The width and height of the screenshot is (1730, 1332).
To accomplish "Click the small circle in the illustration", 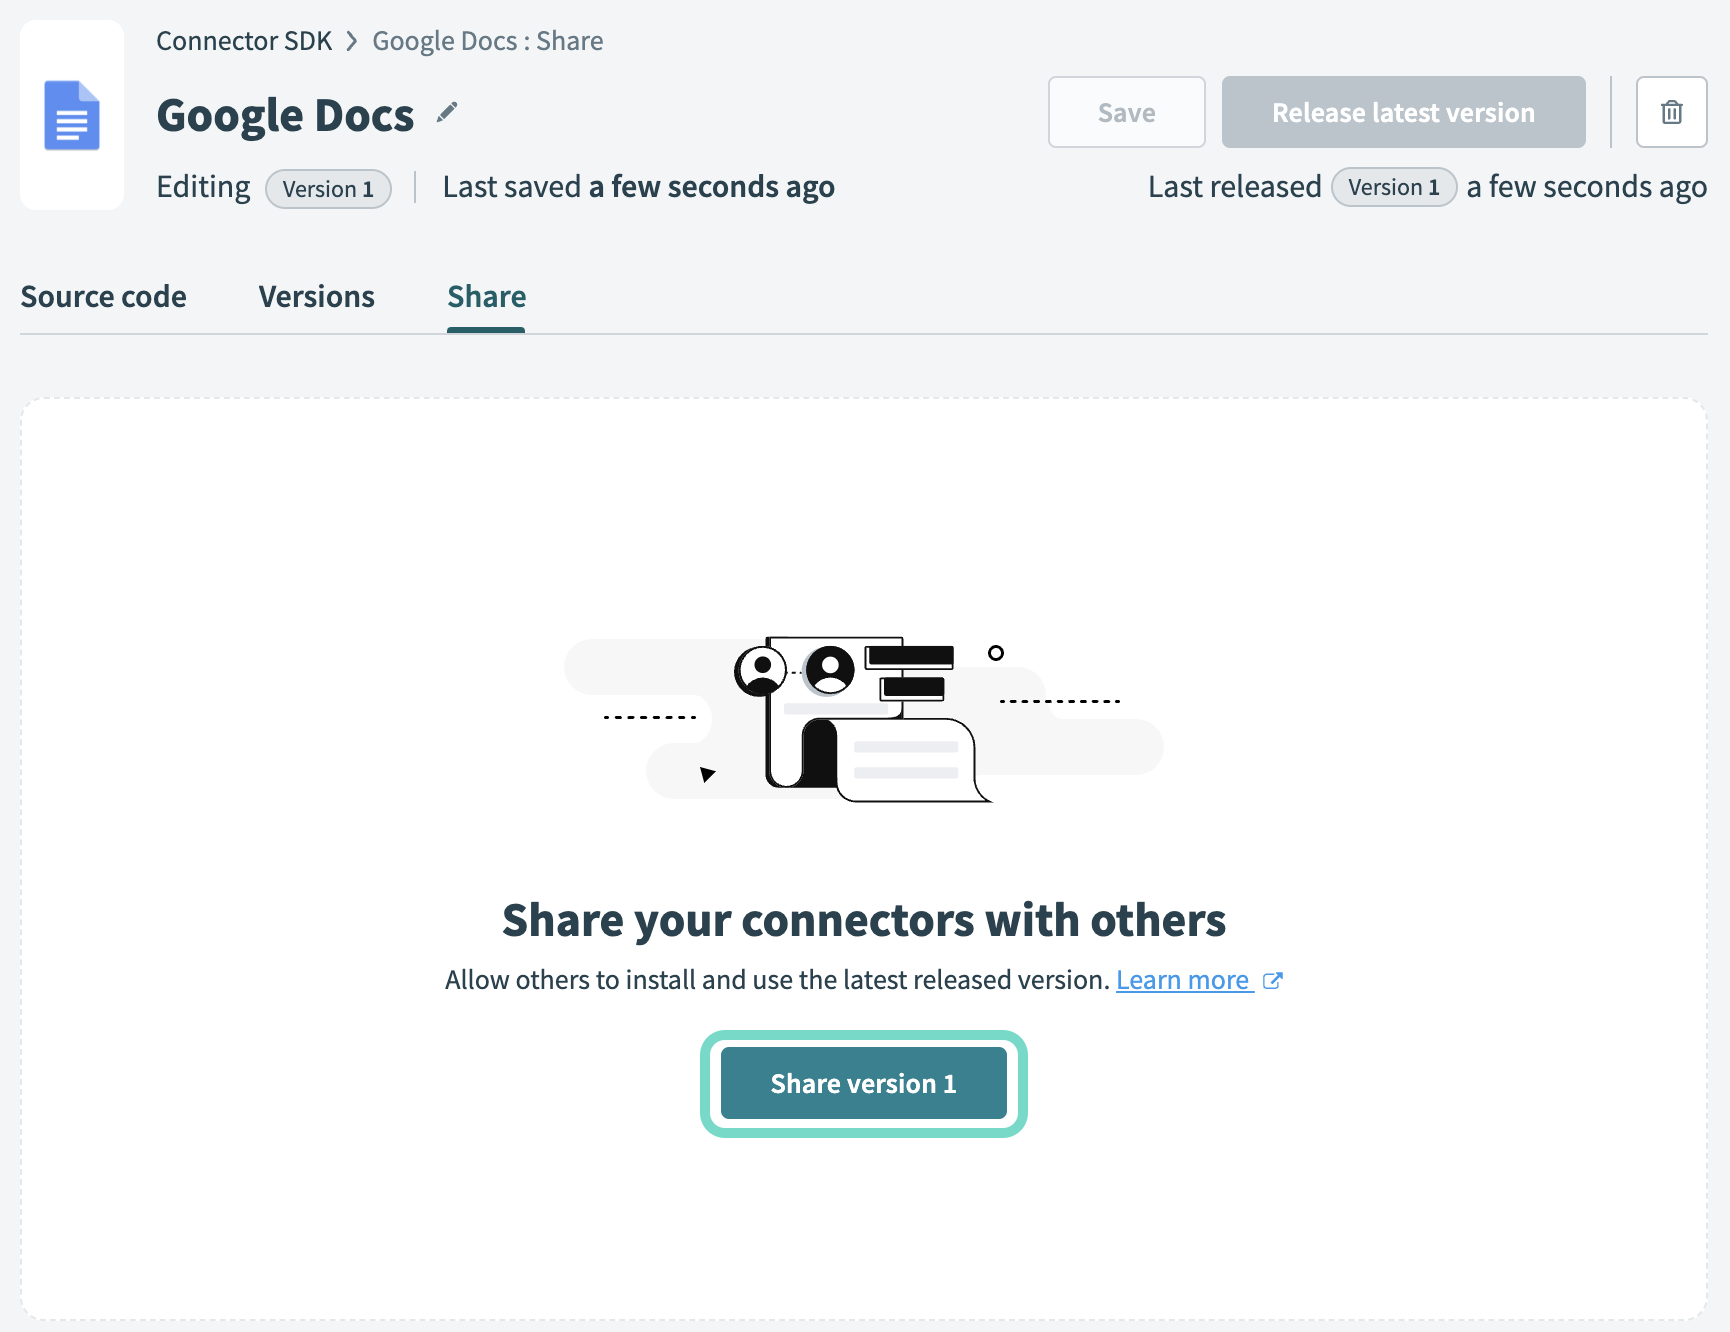I will coord(996,655).
